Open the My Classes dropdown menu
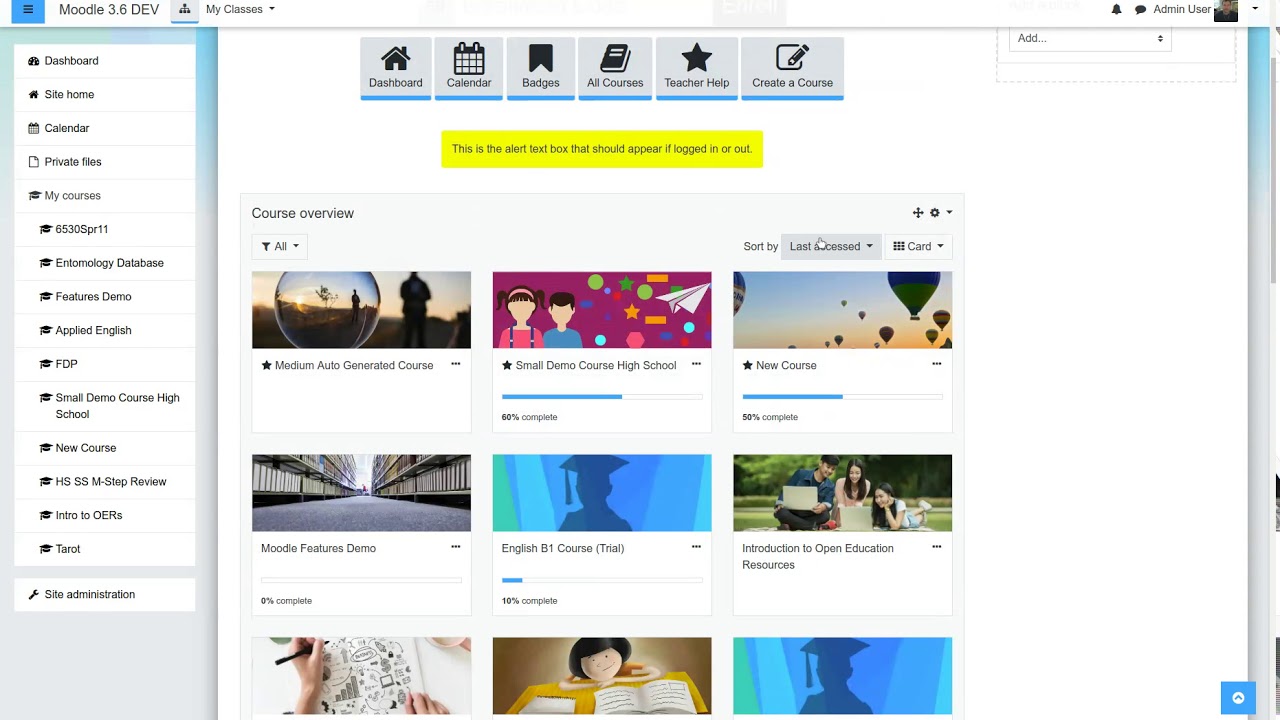The height and width of the screenshot is (720, 1280). pos(240,9)
